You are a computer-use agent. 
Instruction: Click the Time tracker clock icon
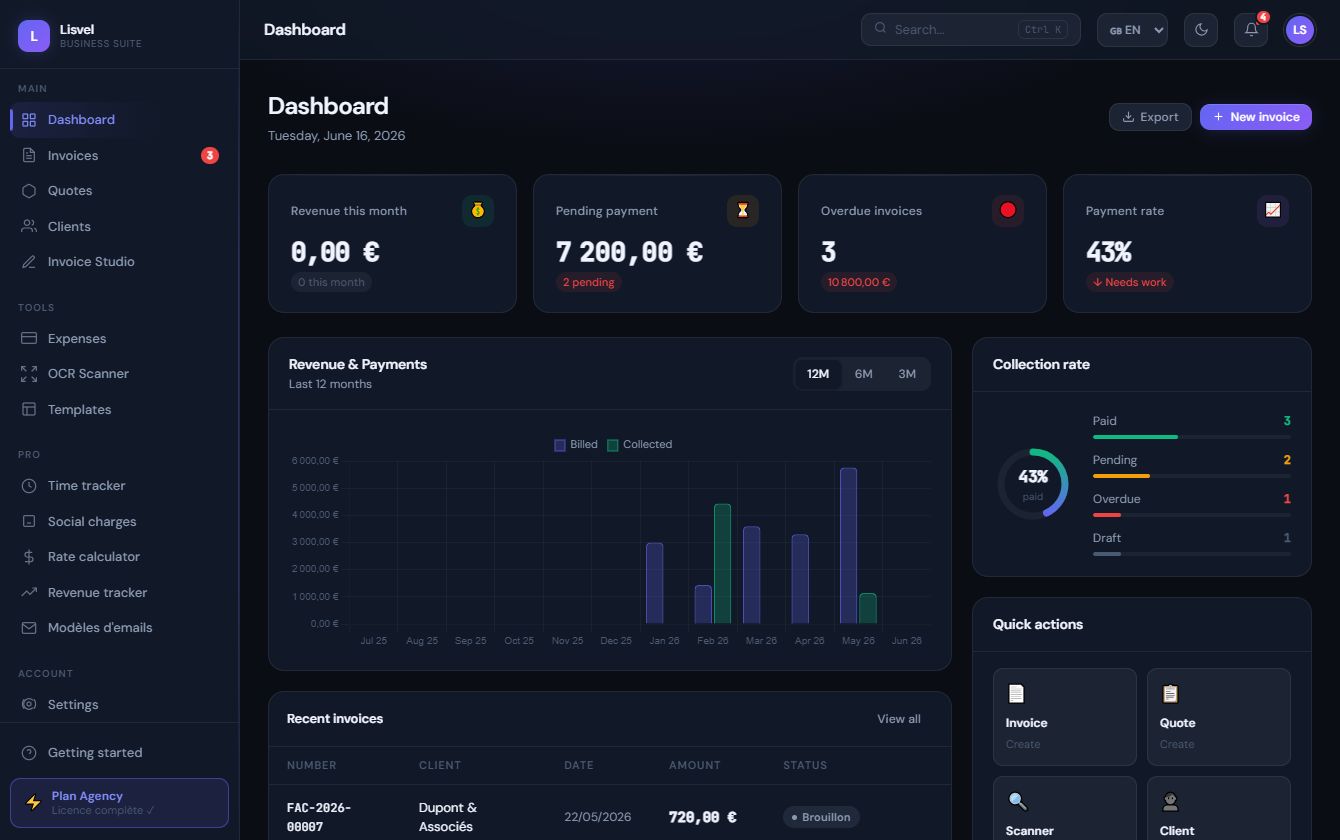[29, 486]
